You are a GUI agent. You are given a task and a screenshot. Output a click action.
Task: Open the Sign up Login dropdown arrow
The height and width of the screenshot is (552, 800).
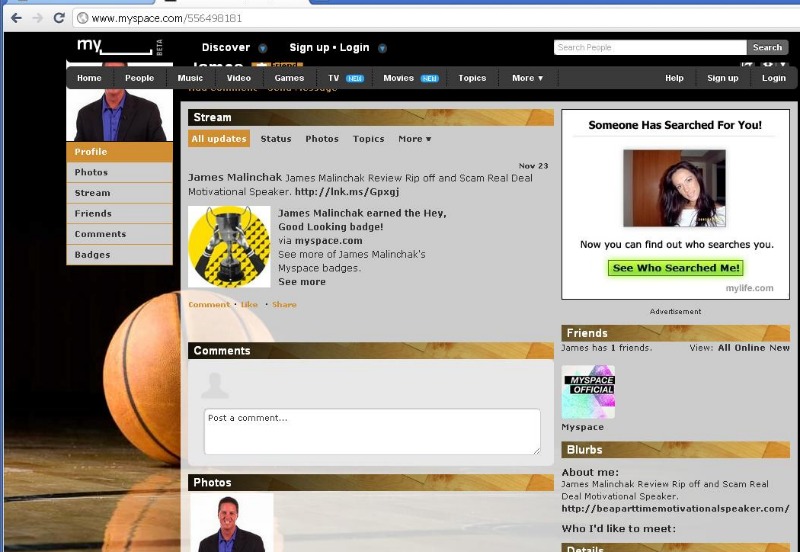click(x=382, y=48)
